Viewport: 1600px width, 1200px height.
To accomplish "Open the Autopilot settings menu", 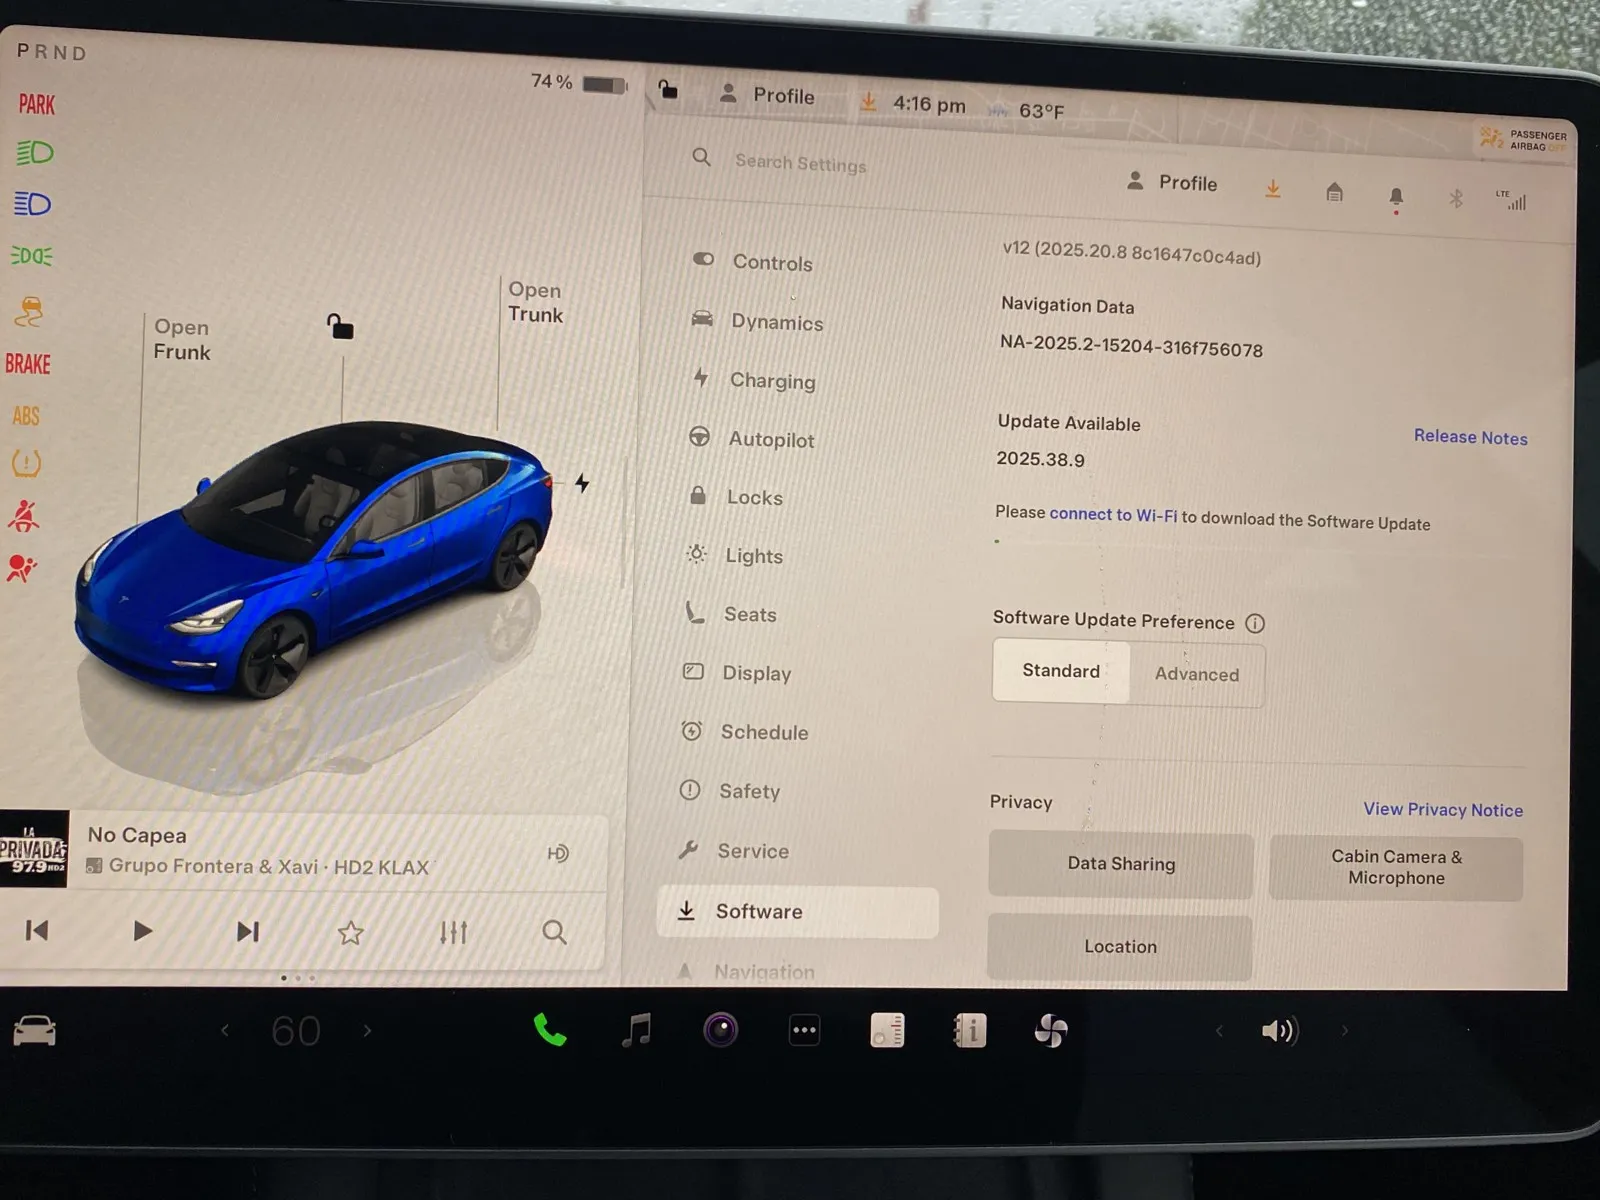I will point(771,439).
